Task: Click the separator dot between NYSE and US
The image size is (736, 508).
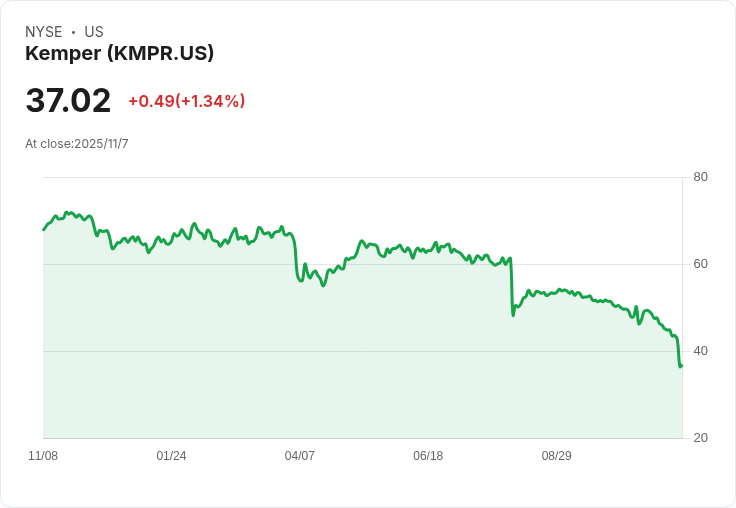Action: [x=73, y=32]
